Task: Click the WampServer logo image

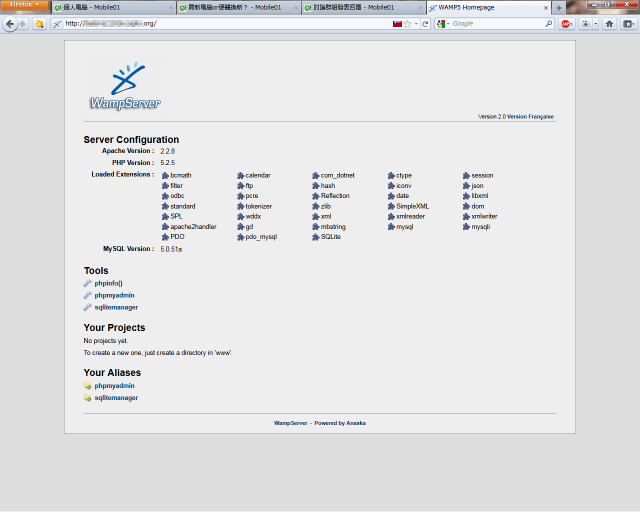Action: coord(124,86)
